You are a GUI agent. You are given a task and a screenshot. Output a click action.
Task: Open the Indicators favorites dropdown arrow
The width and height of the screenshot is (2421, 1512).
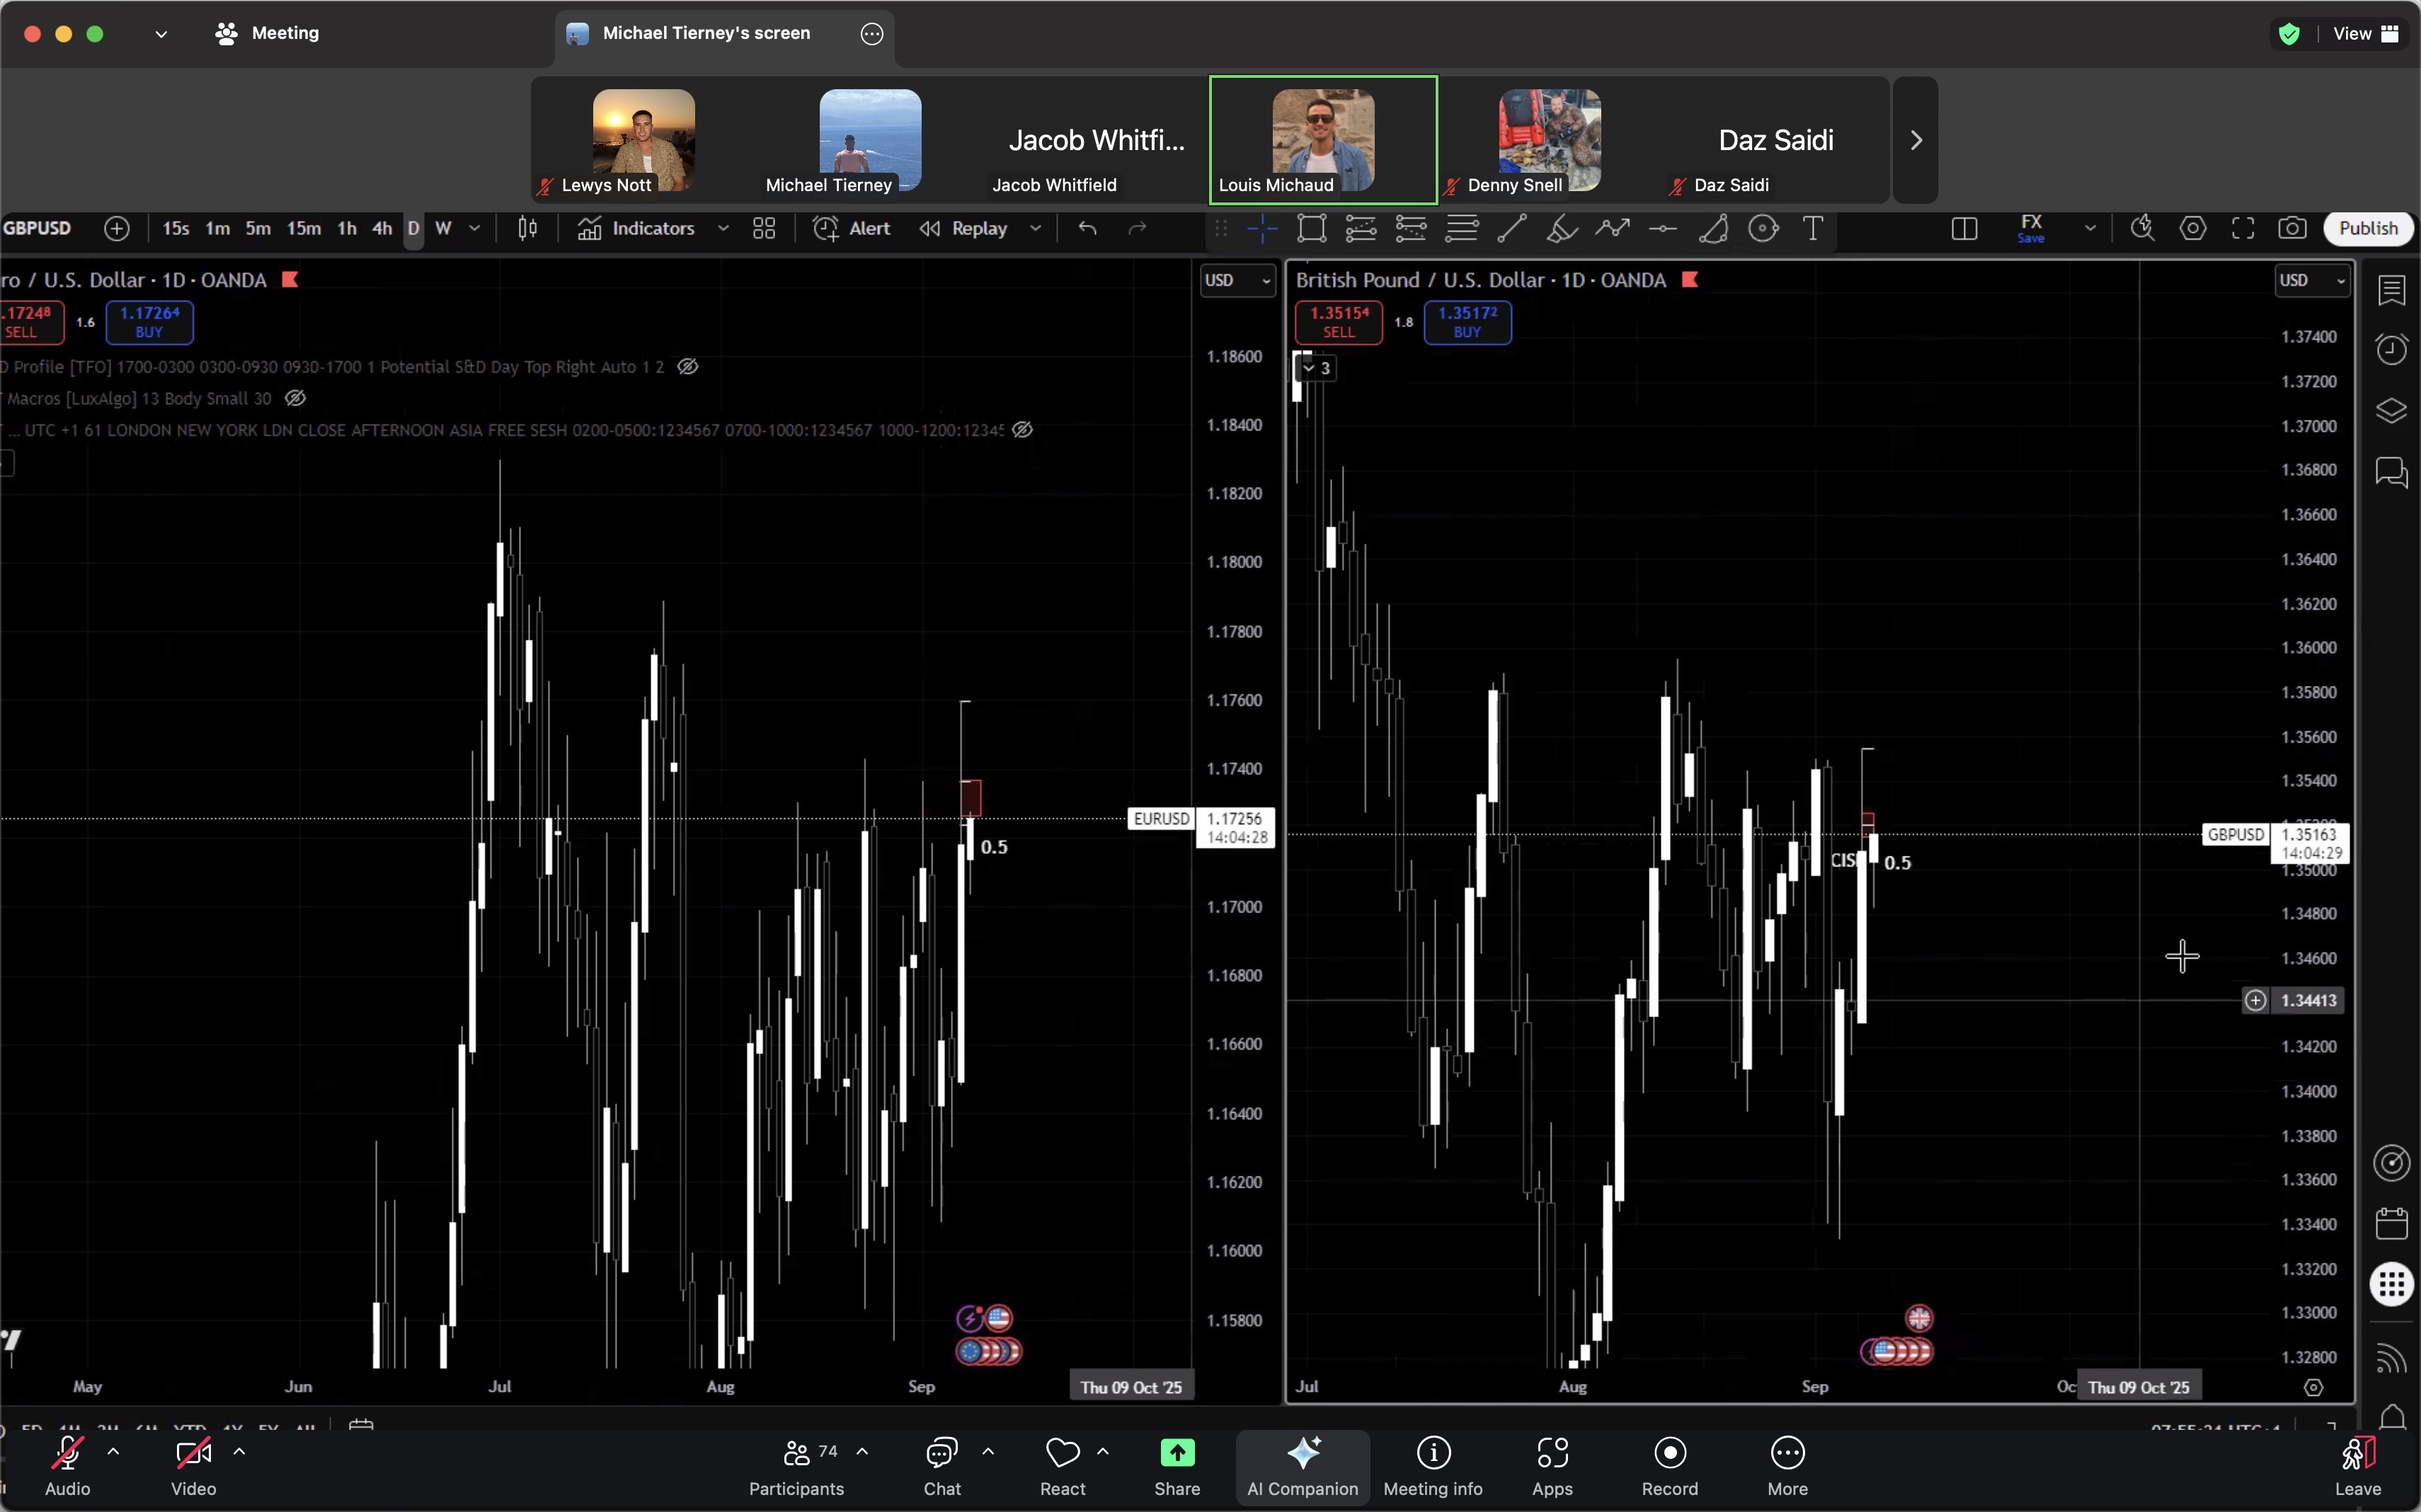[x=722, y=229]
